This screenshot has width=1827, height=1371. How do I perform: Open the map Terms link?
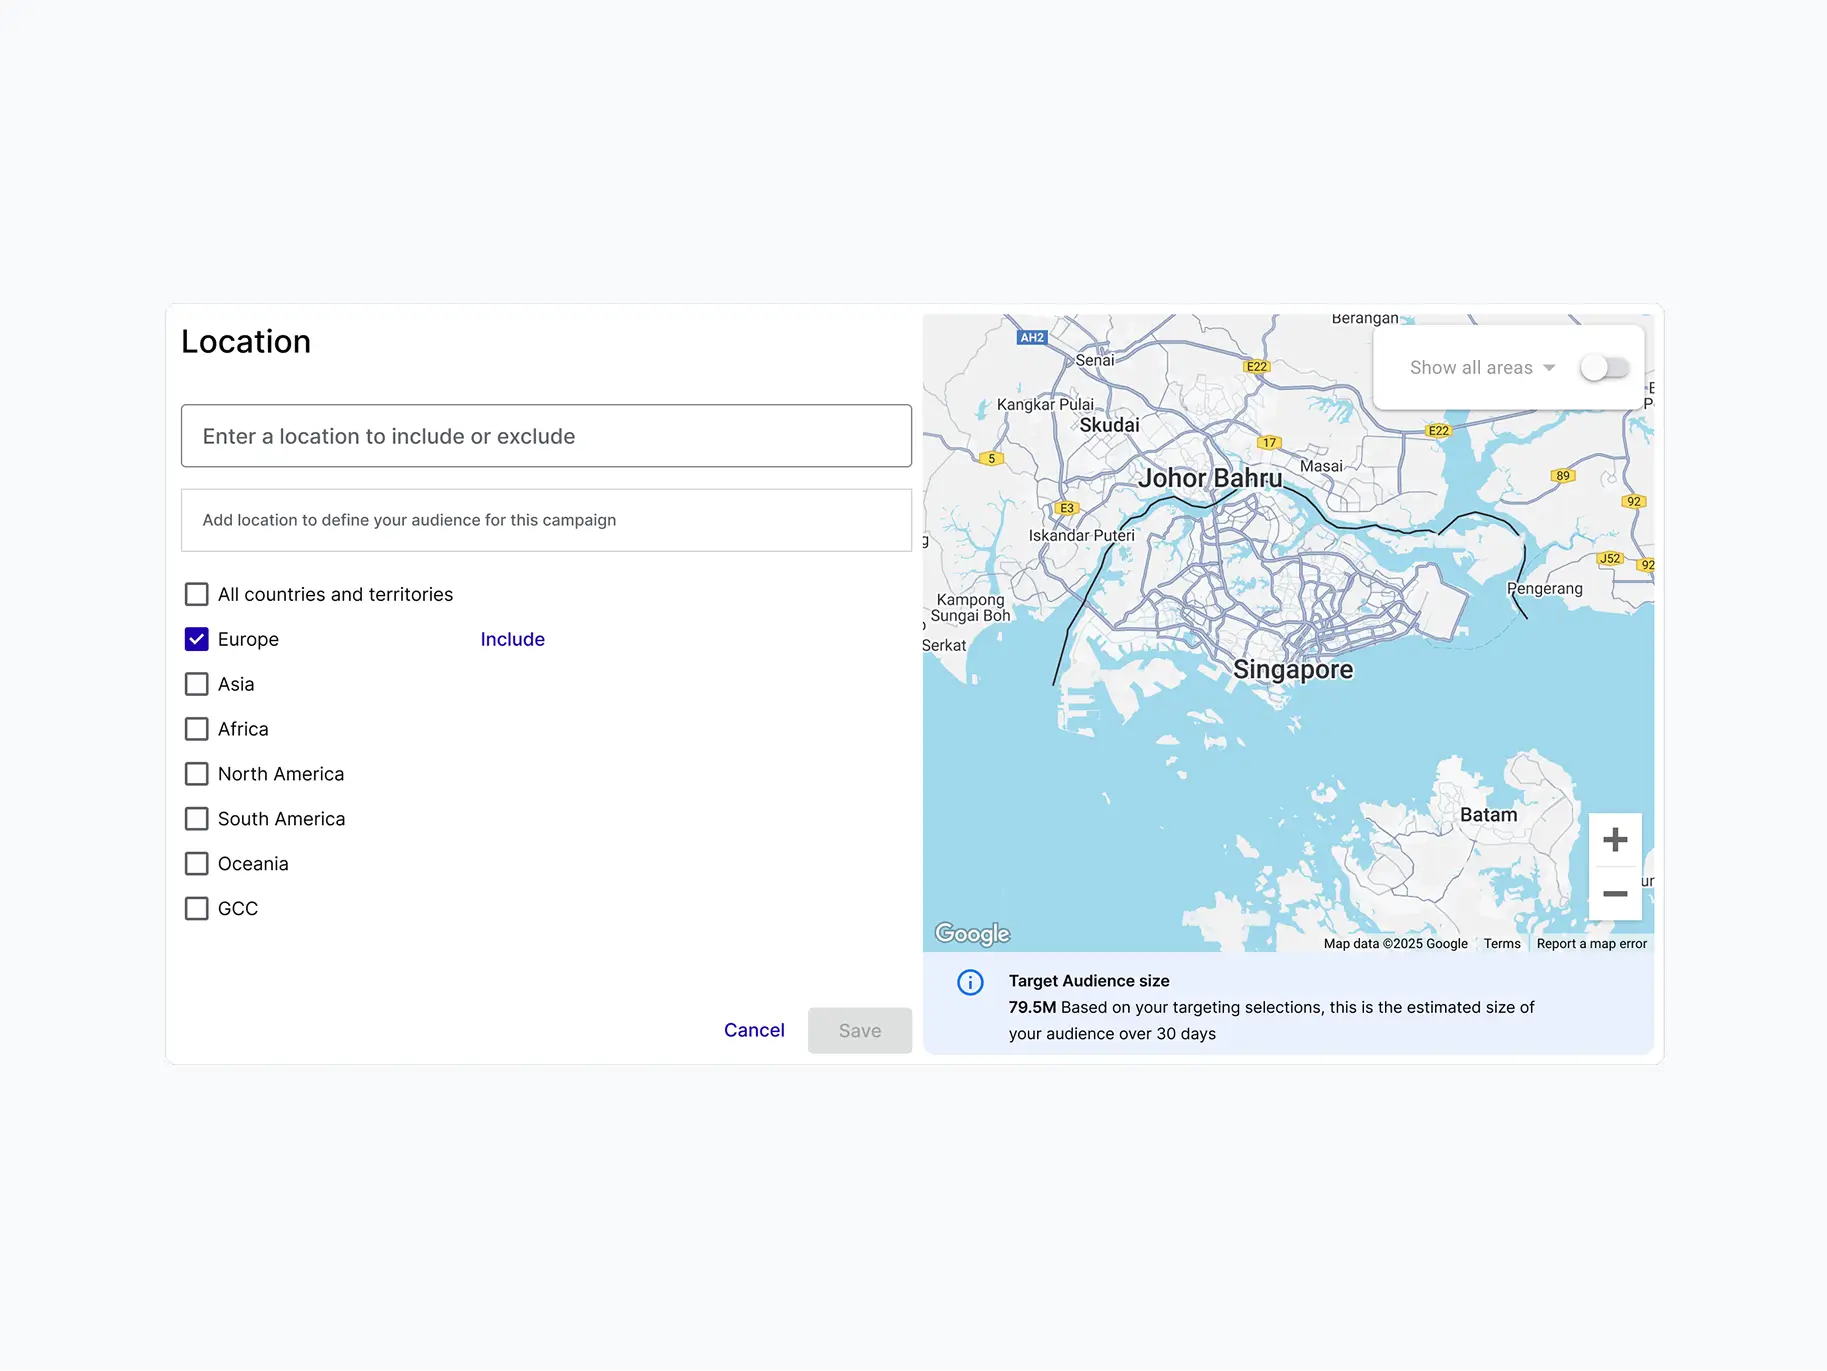point(1501,943)
